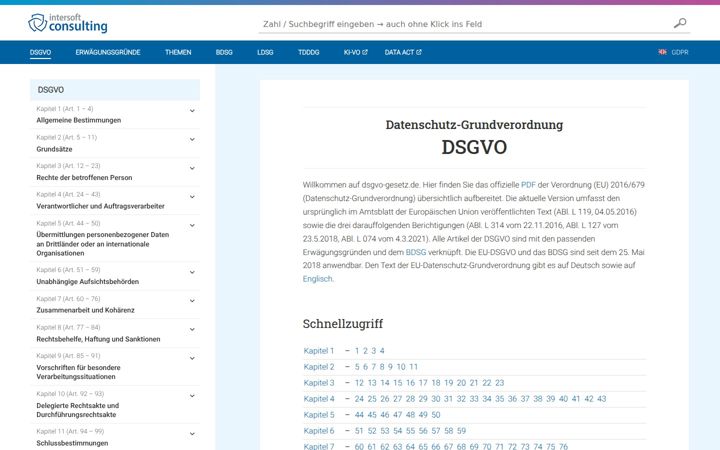Open the DSGVO menu tab
Screen dimensions: 720x450
click(x=40, y=52)
